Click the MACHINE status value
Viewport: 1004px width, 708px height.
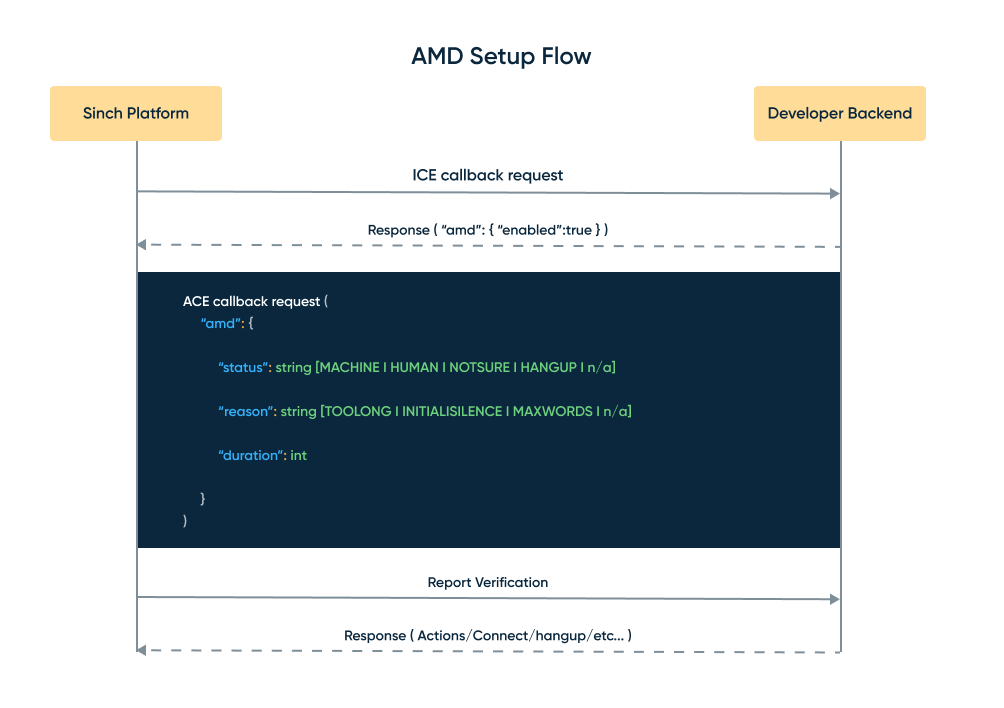pos(349,367)
